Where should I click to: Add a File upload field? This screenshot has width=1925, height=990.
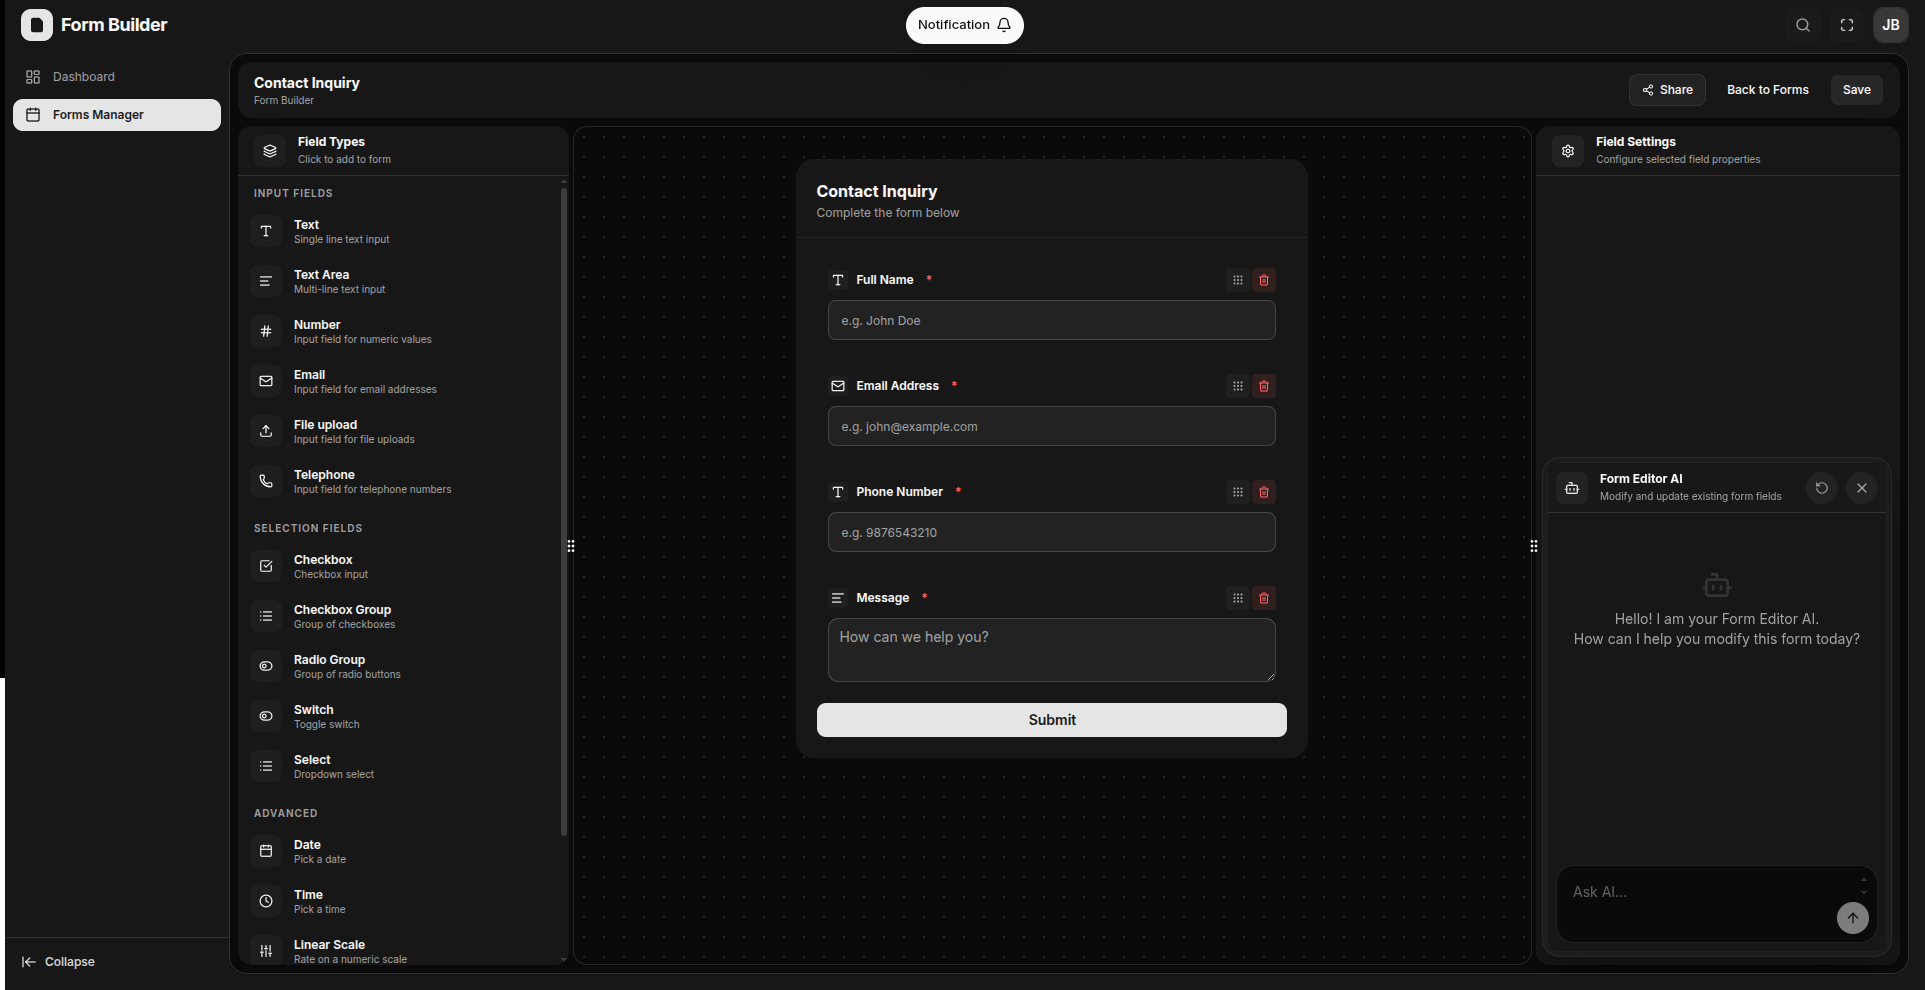tap(403, 431)
